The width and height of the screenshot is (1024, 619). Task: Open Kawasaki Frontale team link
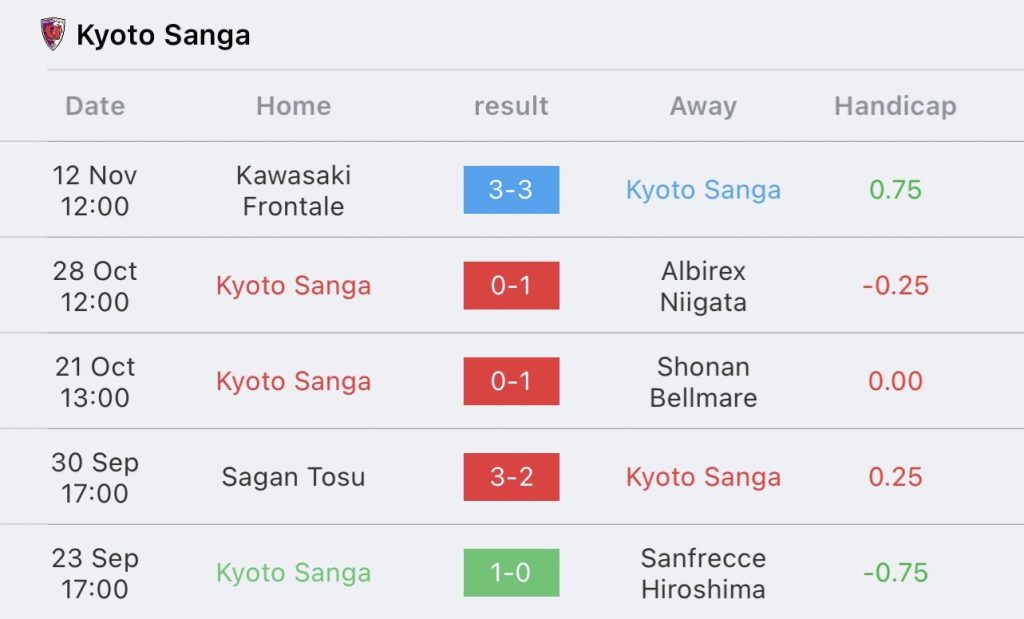click(x=294, y=191)
